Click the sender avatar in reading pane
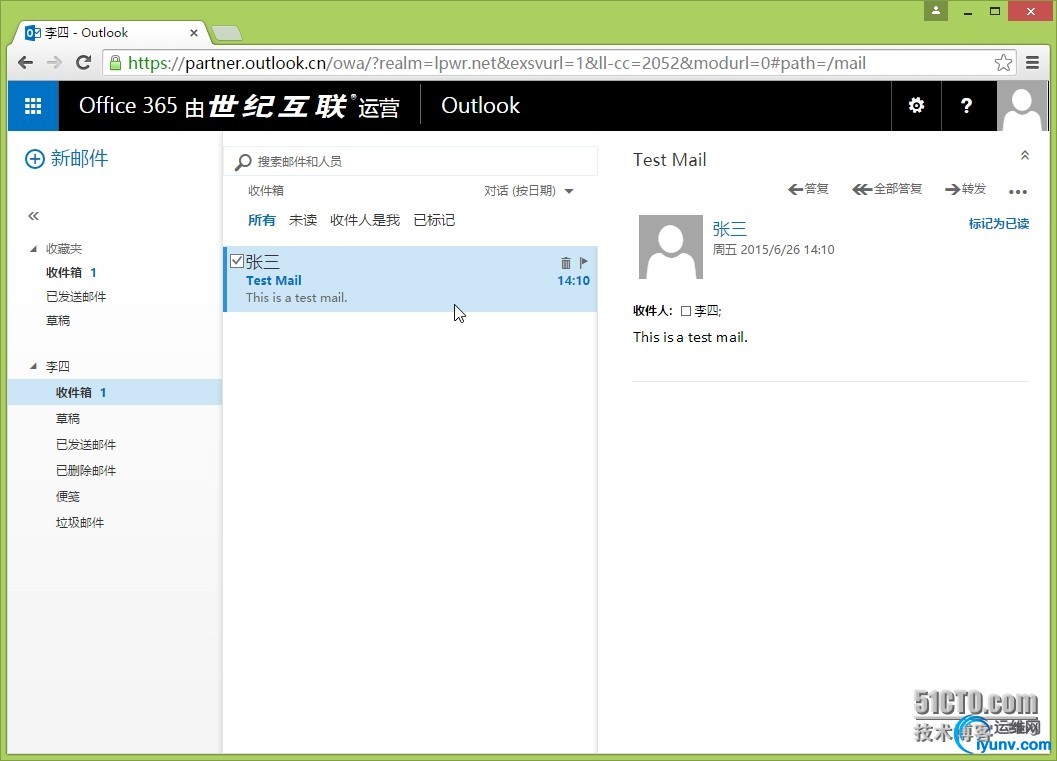 671,247
